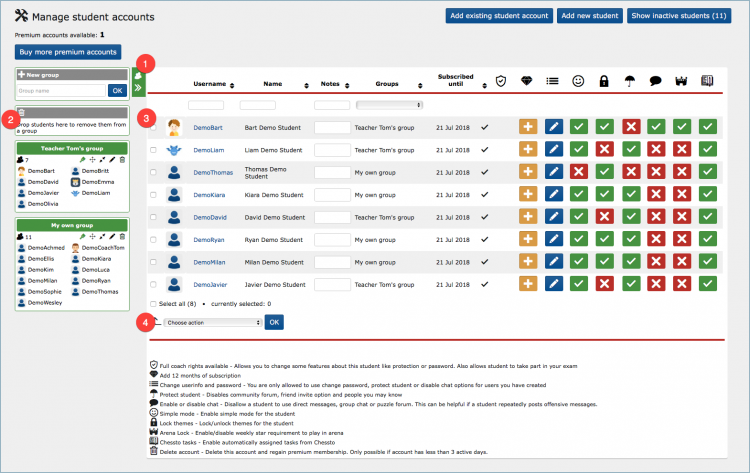Viewport: 750px width, 473px height.
Task: Click blue pencil edit icon for DemoLiam
Action: (x=555, y=149)
